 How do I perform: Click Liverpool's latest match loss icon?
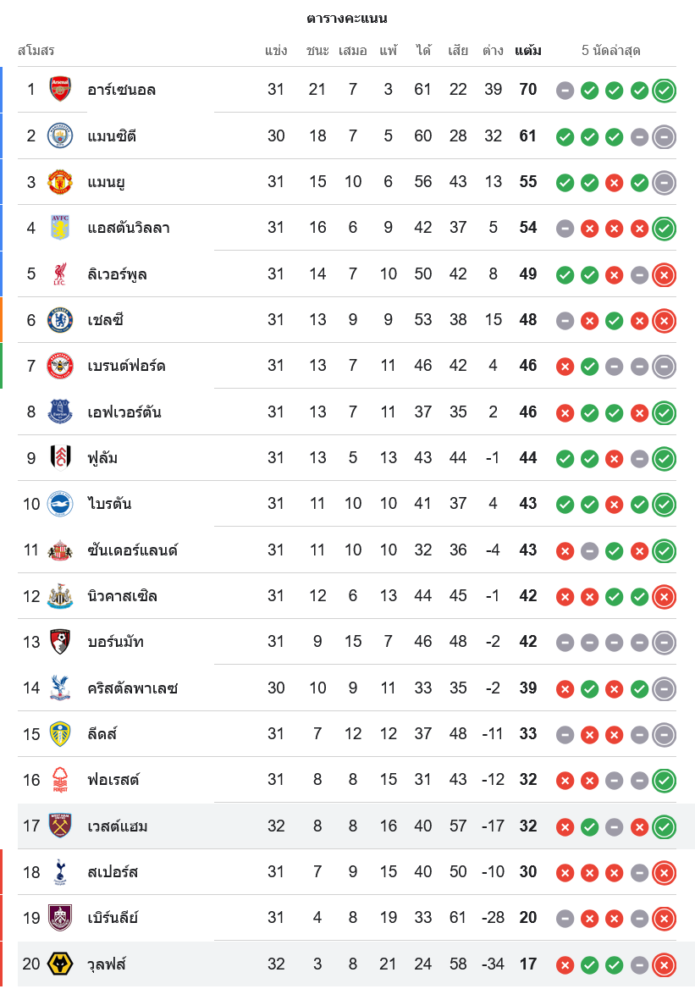click(x=663, y=274)
